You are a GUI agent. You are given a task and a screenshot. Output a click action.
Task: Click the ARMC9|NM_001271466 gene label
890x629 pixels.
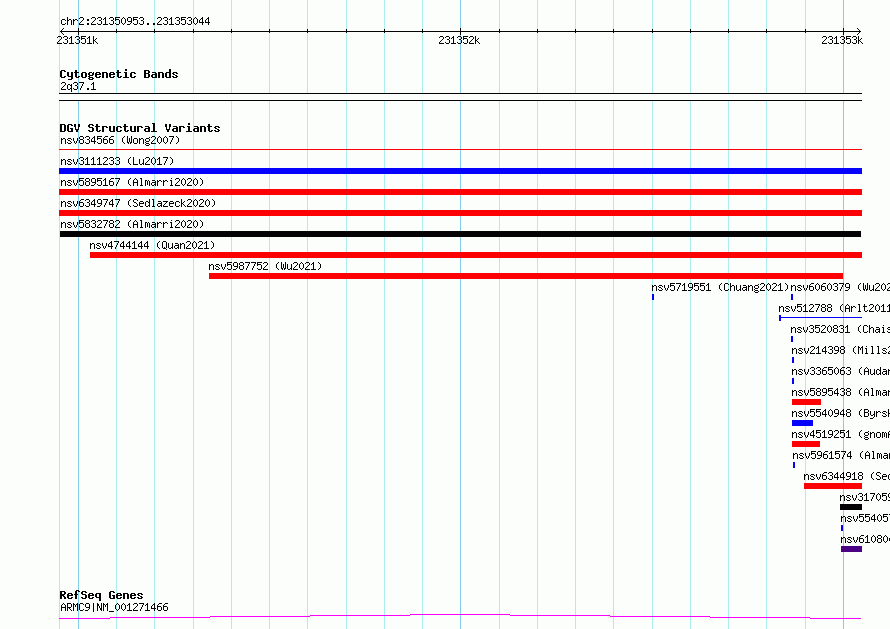114,607
